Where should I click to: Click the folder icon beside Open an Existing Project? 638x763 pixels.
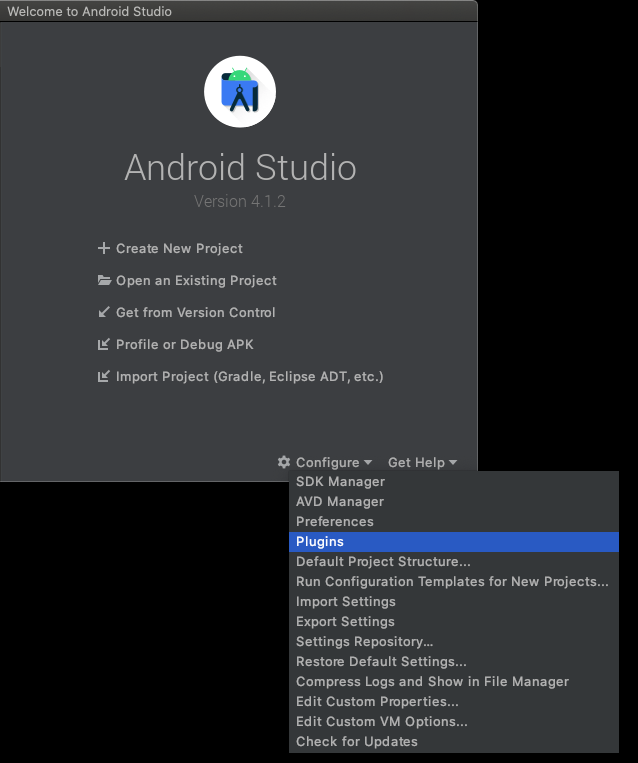(104, 280)
